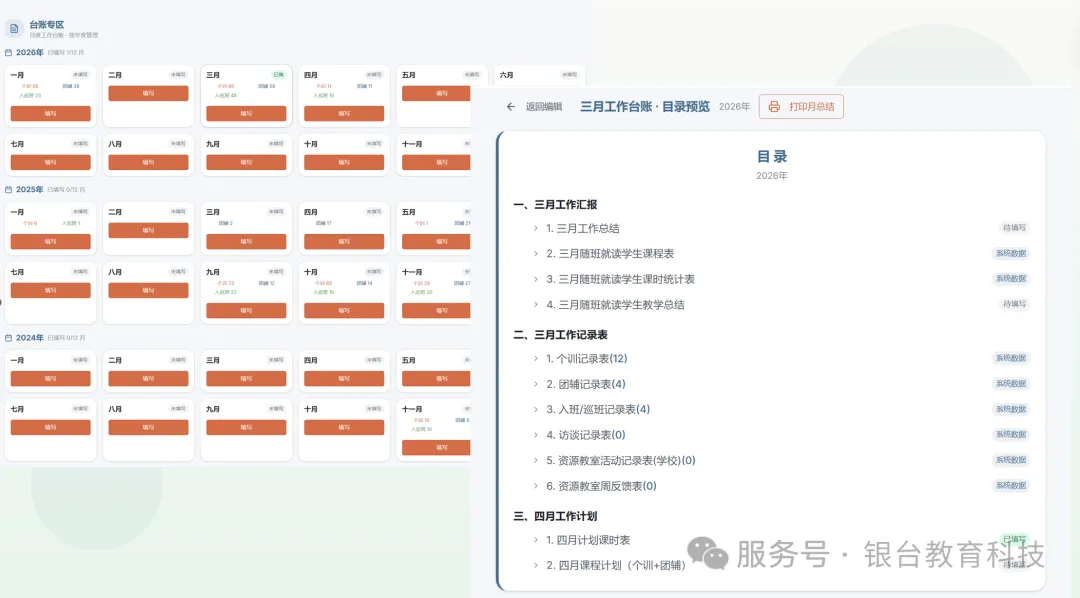
Task: Click 填写 on the 2024 三月 card
Action: pyautogui.click(x=246, y=378)
